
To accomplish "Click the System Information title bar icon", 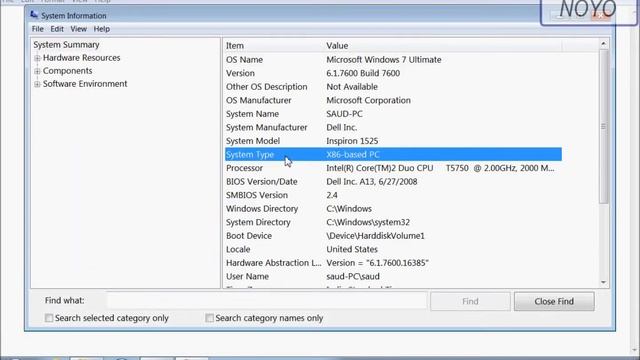I will click(34, 15).
